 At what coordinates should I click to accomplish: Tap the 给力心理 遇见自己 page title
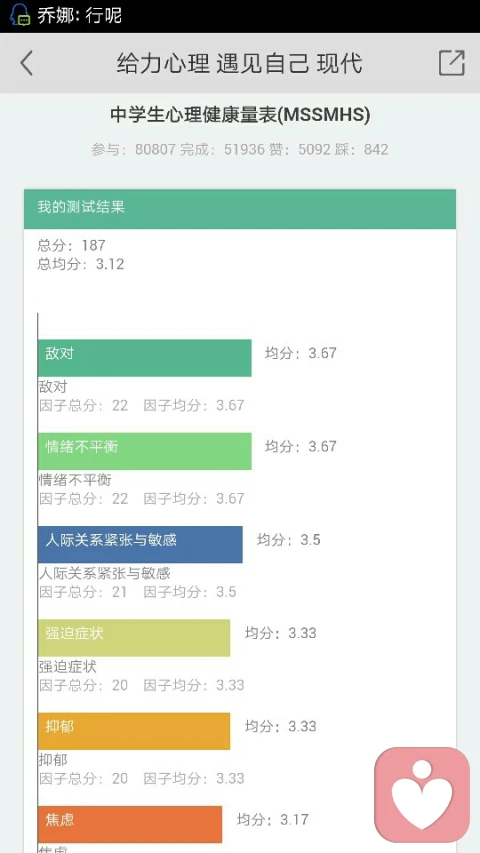[239, 64]
